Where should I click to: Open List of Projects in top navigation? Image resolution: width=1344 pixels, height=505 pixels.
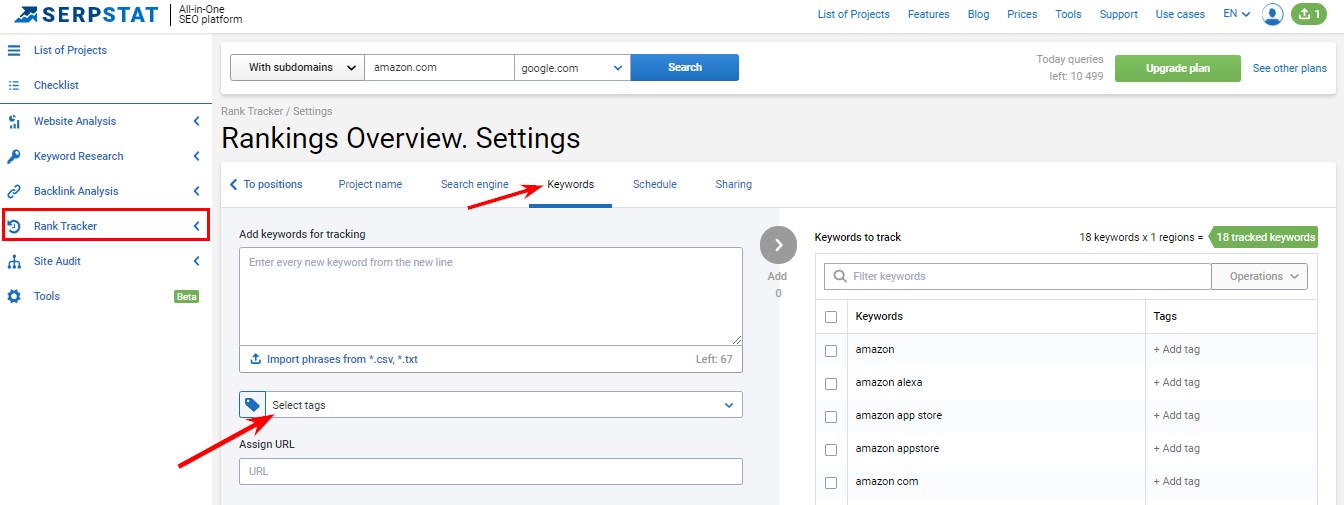[x=854, y=14]
